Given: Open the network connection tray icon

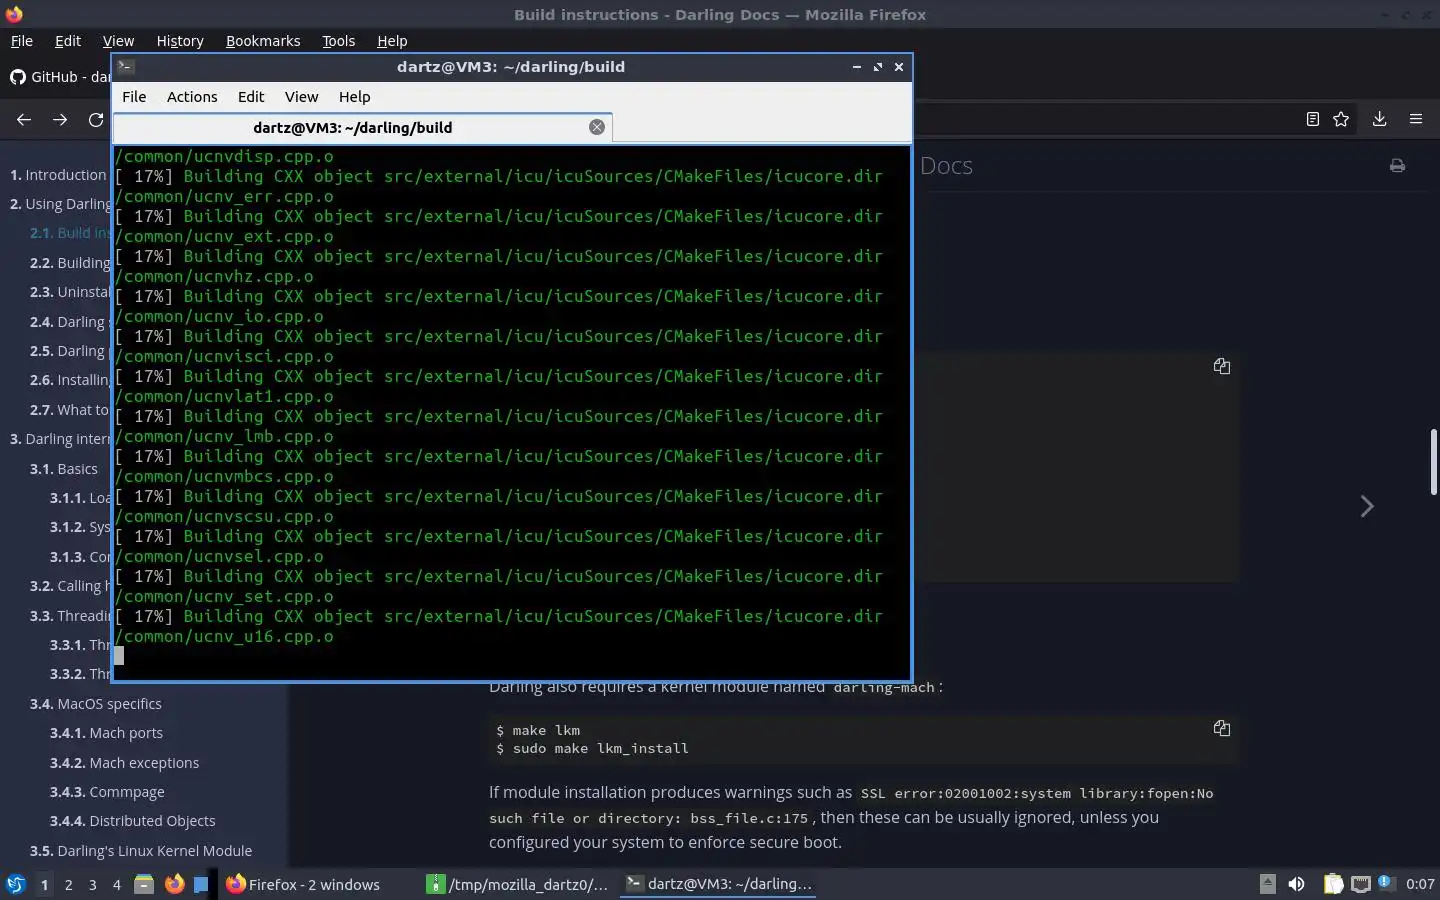Looking at the screenshot, I should click(1360, 884).
